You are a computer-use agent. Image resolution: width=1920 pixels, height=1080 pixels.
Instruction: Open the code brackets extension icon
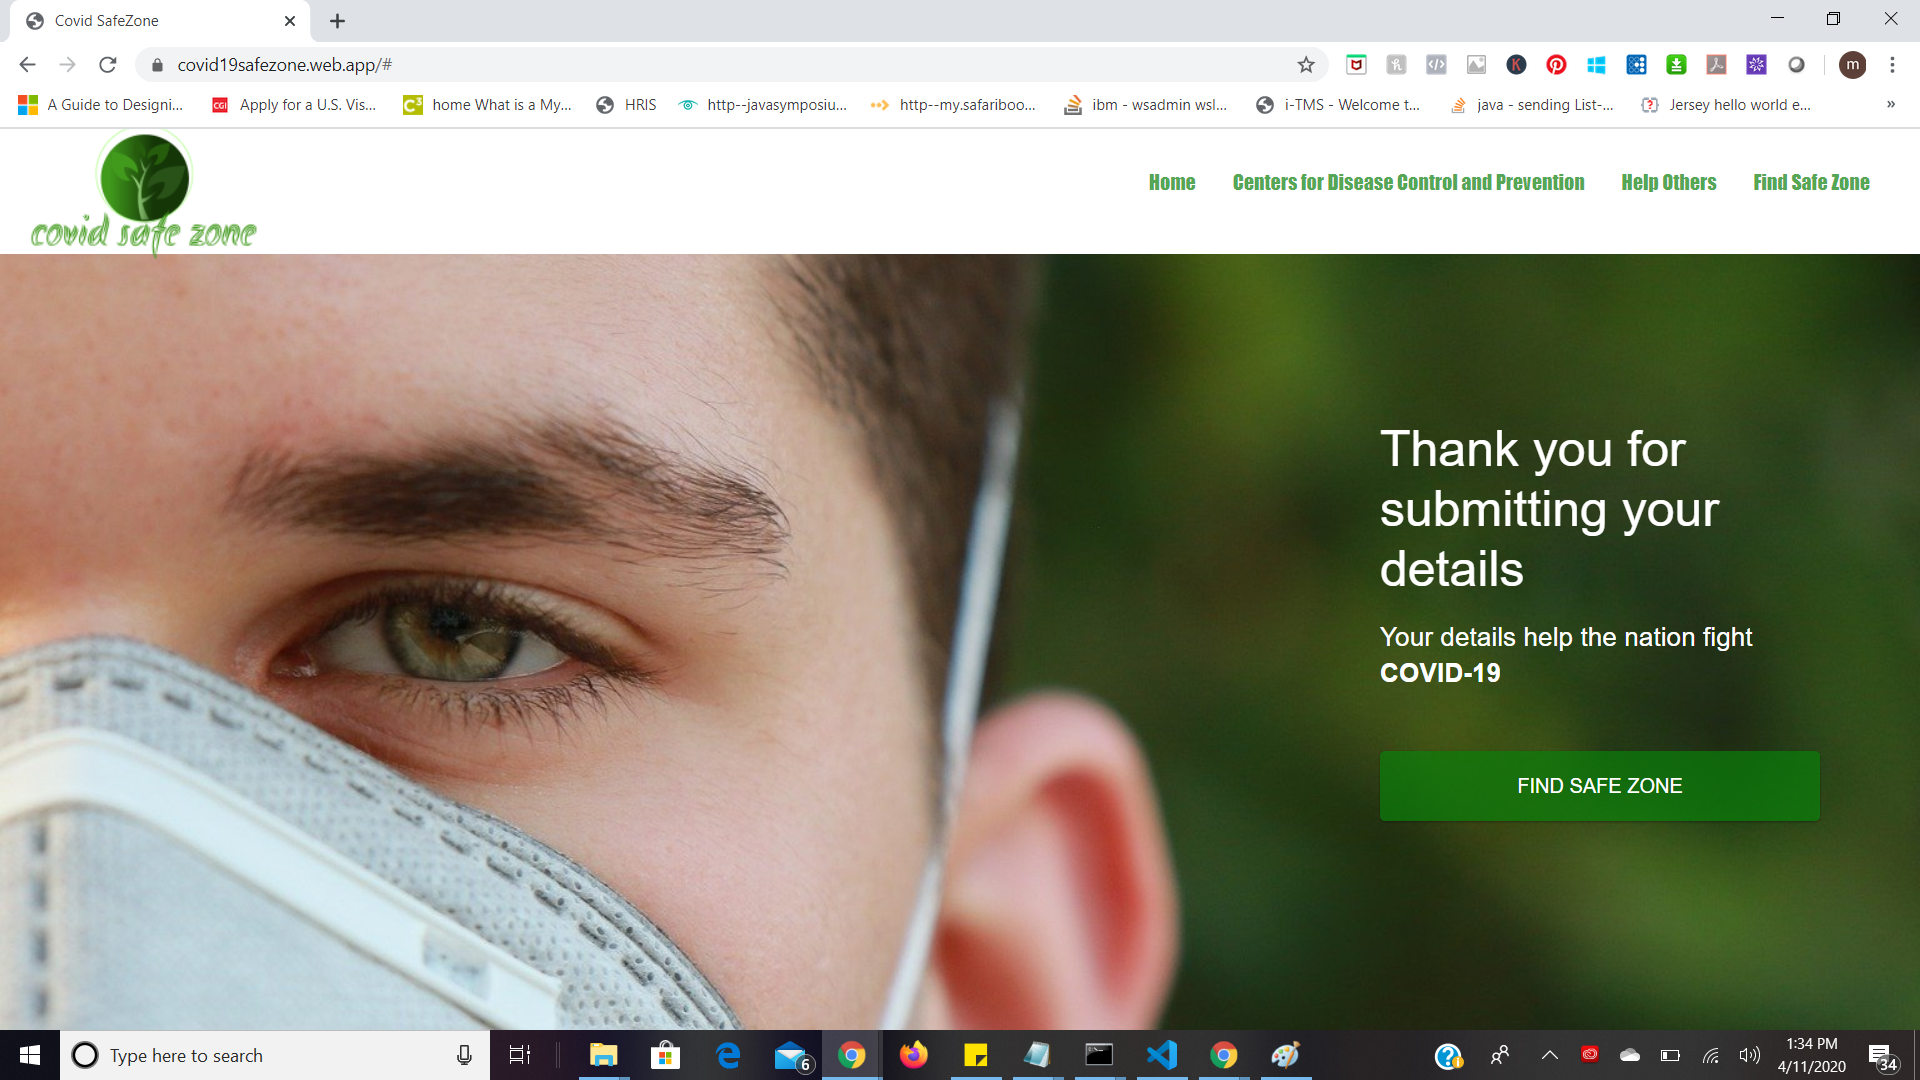tap(1436, 65)
